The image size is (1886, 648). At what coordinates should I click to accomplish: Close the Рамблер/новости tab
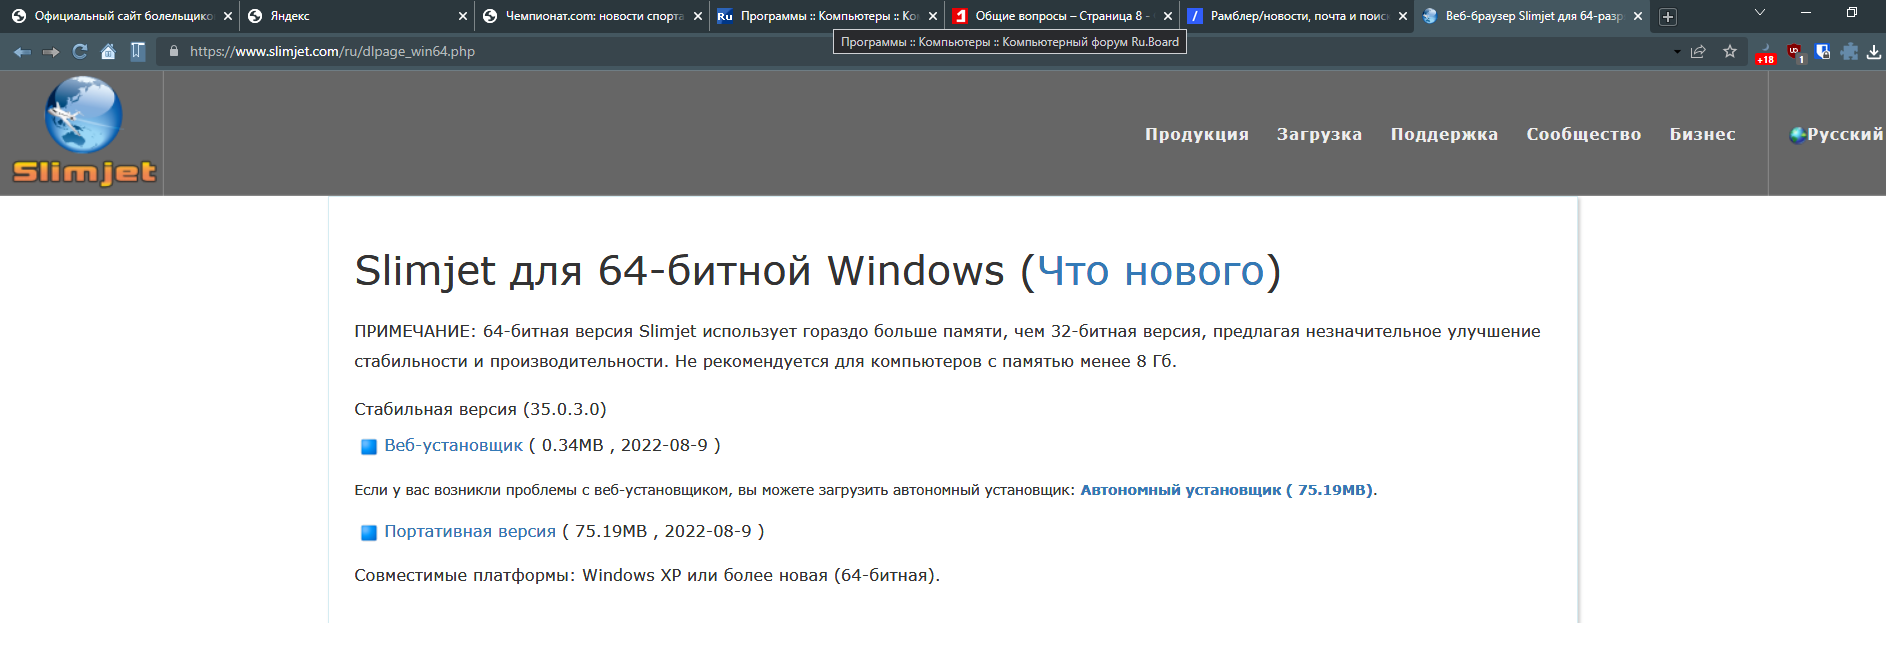tap(1403, 16)
